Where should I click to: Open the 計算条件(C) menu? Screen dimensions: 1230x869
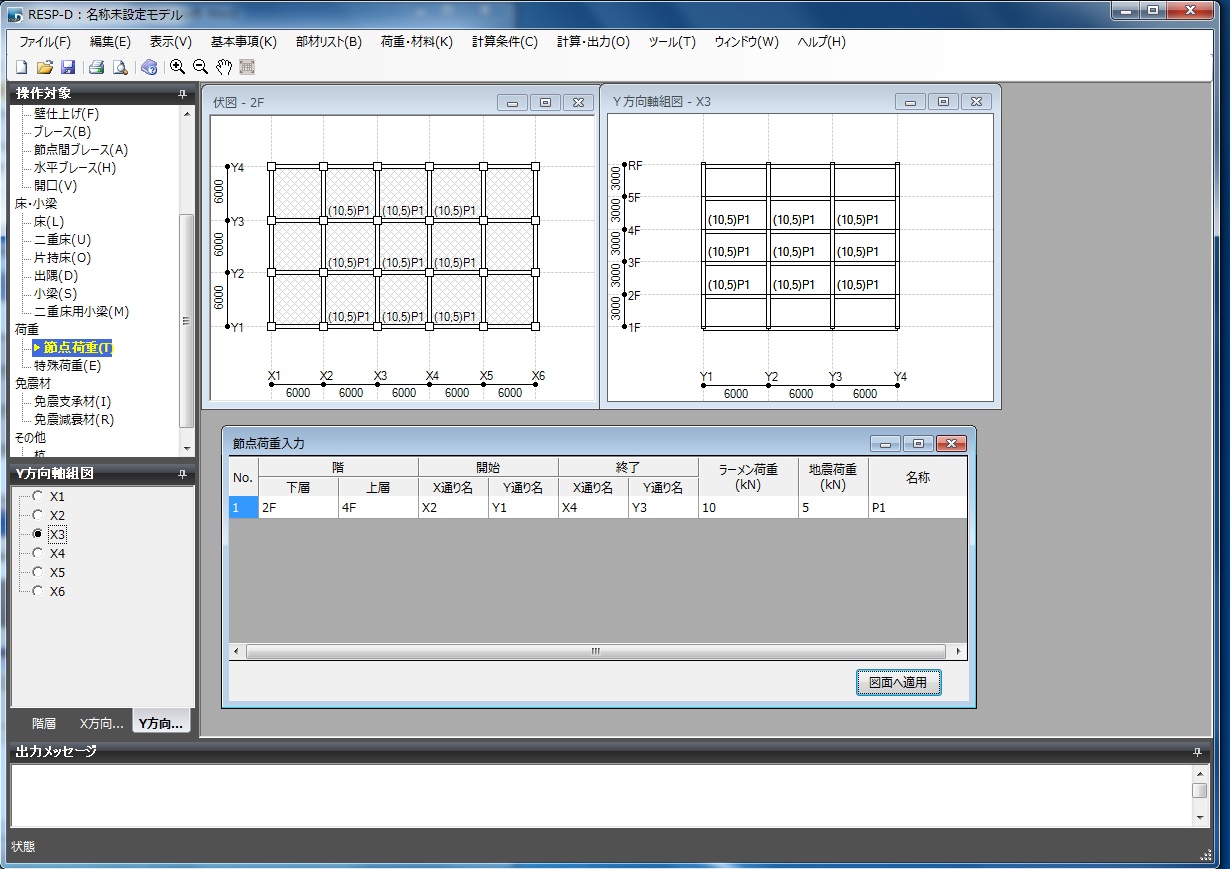[505, 42]
